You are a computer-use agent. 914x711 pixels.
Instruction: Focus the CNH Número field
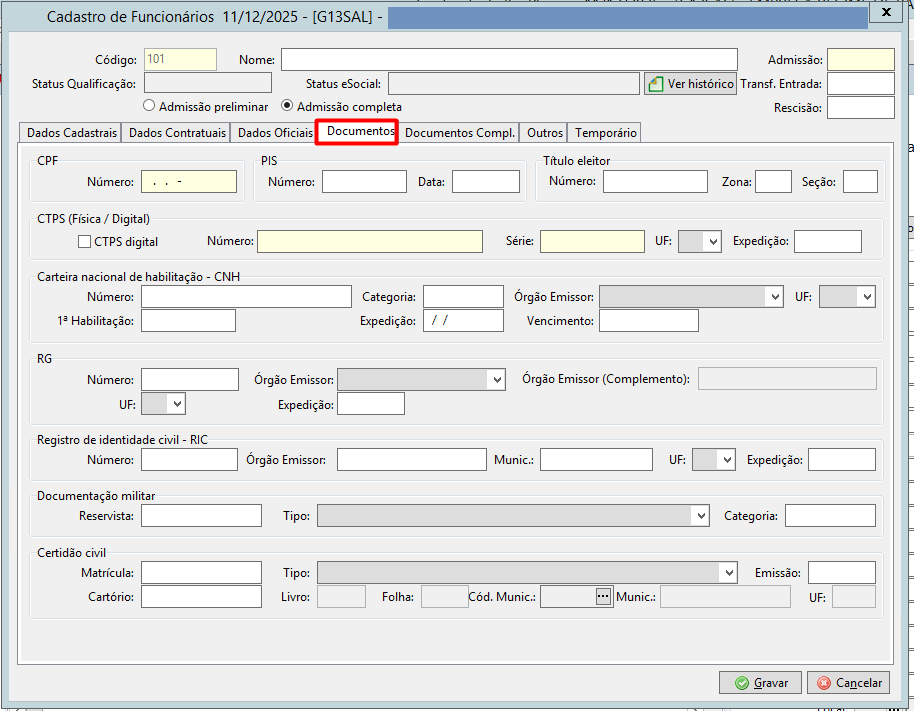click(247, 296)
